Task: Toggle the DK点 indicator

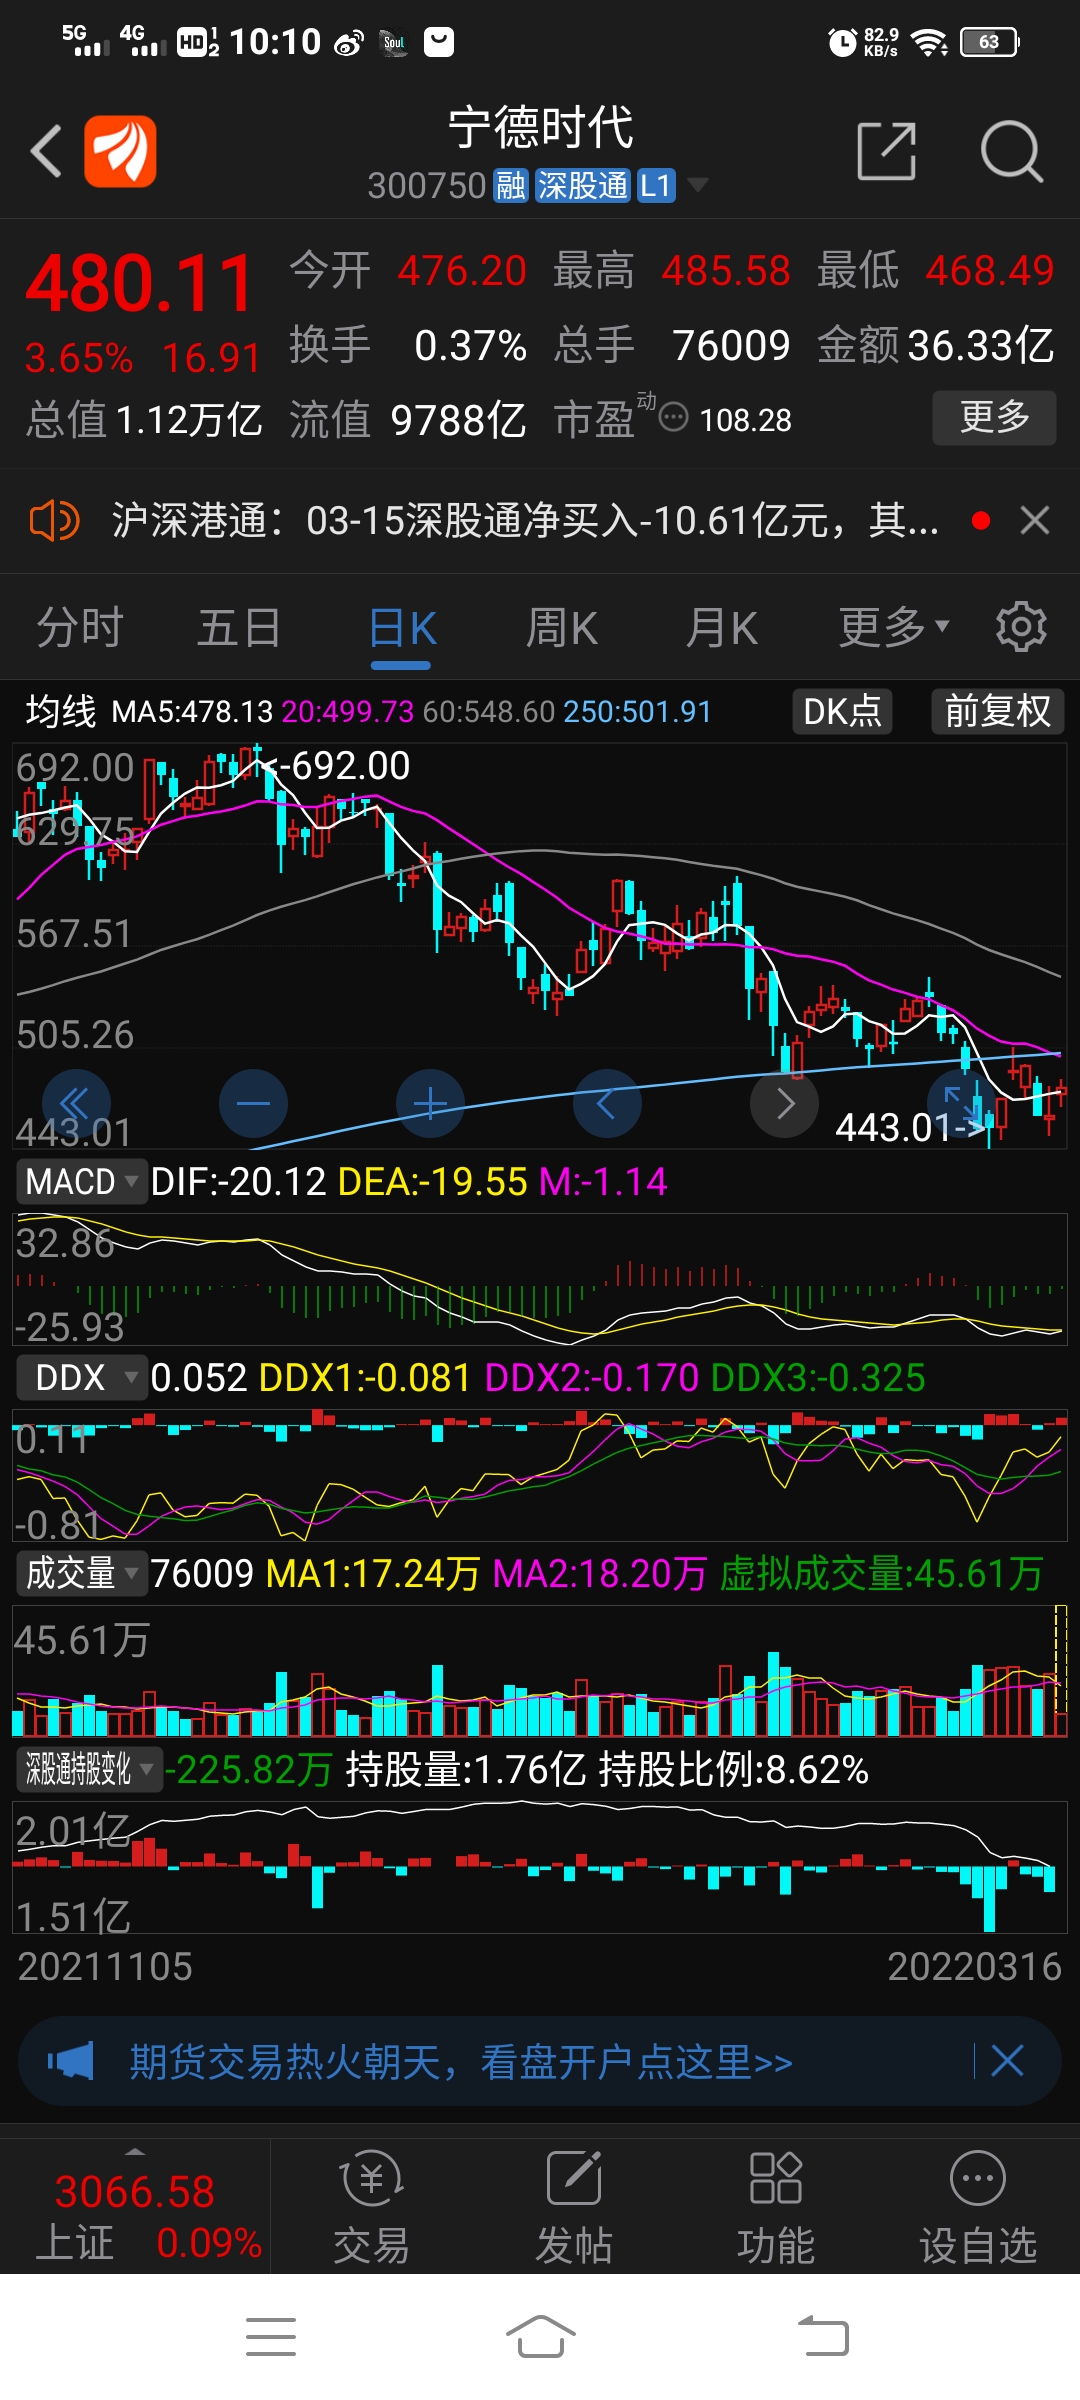Action: point(842,711)
